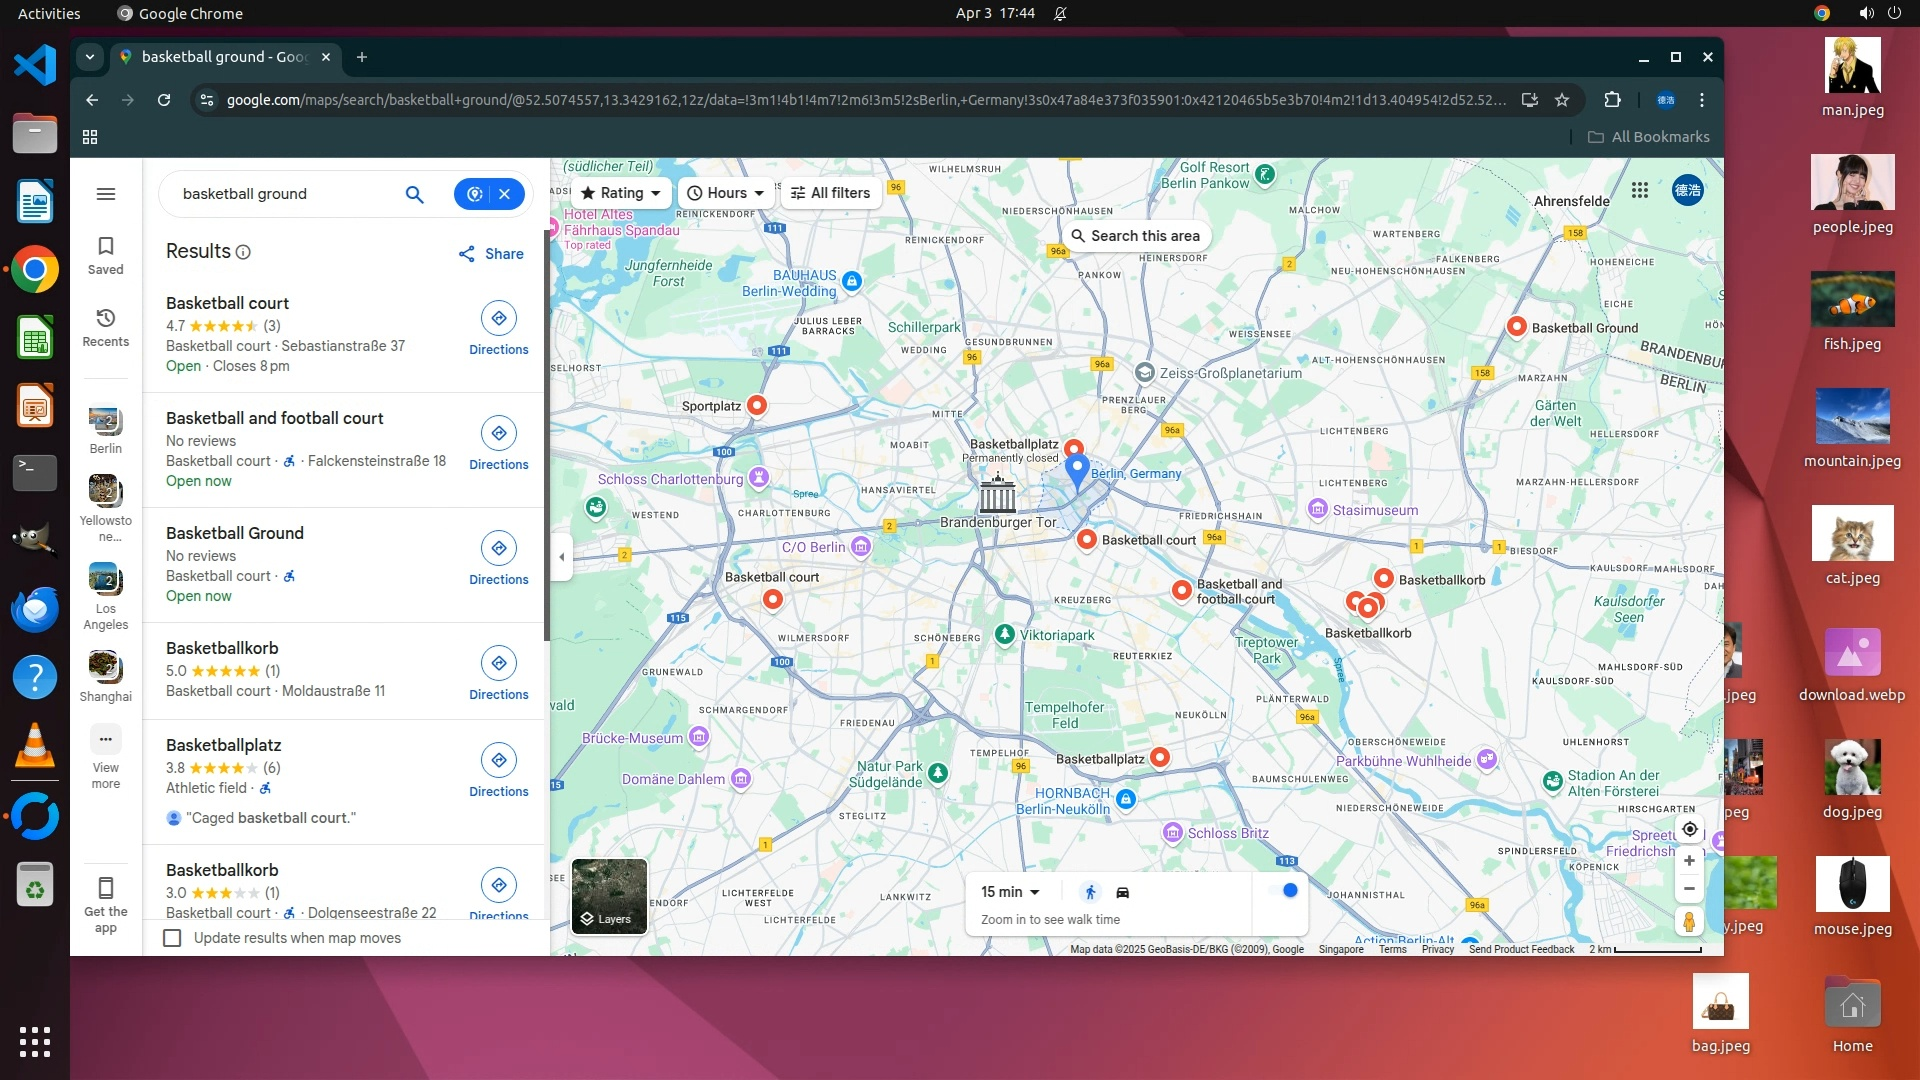The image size is (1920, 1080).
Task: Select the basketball ground browser tab
Action: click(x=224, y=57)
